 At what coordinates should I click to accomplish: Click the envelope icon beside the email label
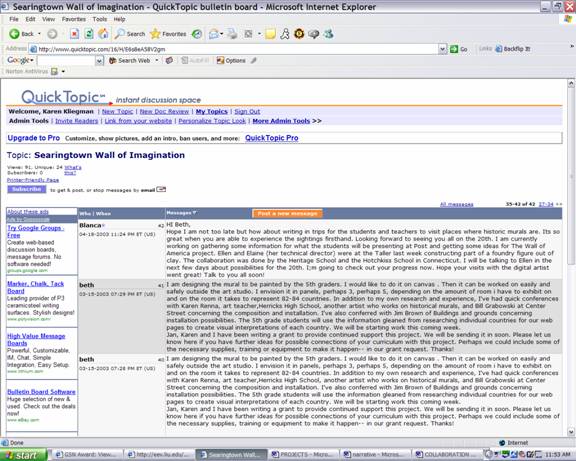(161, 190)
